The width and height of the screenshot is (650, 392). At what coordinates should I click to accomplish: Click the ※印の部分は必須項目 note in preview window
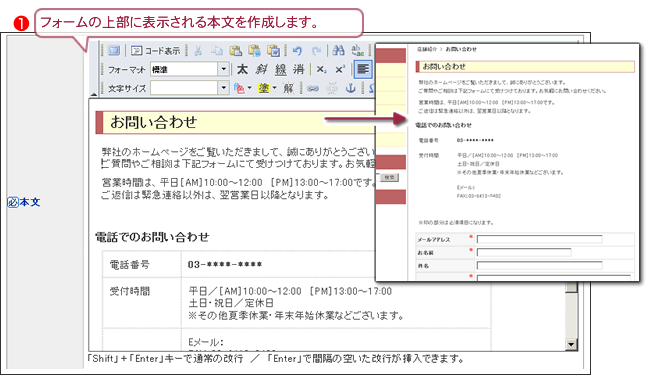click(x=456, y=223)
